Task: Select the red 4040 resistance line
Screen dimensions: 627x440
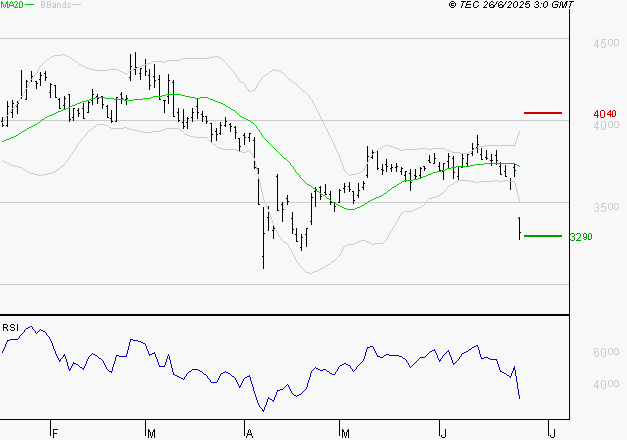Action: click(x=543, y=113)
